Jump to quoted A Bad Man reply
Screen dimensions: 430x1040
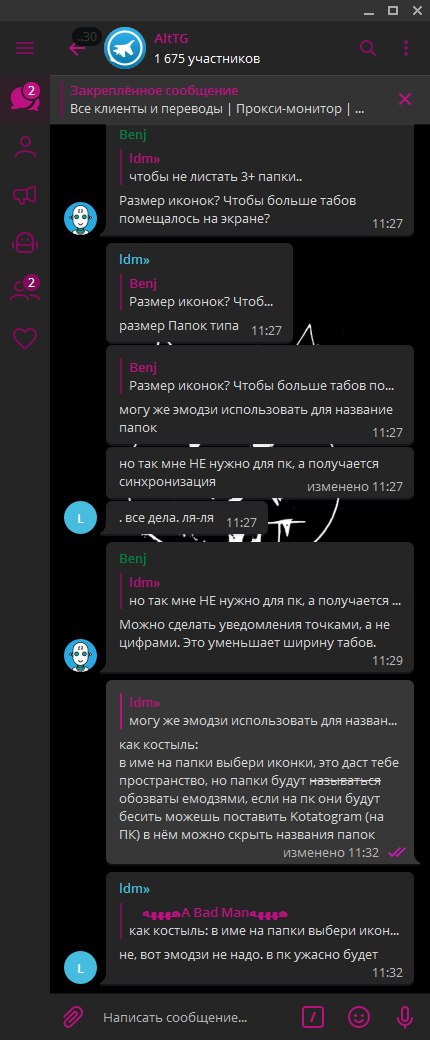(x=265, y=921)
